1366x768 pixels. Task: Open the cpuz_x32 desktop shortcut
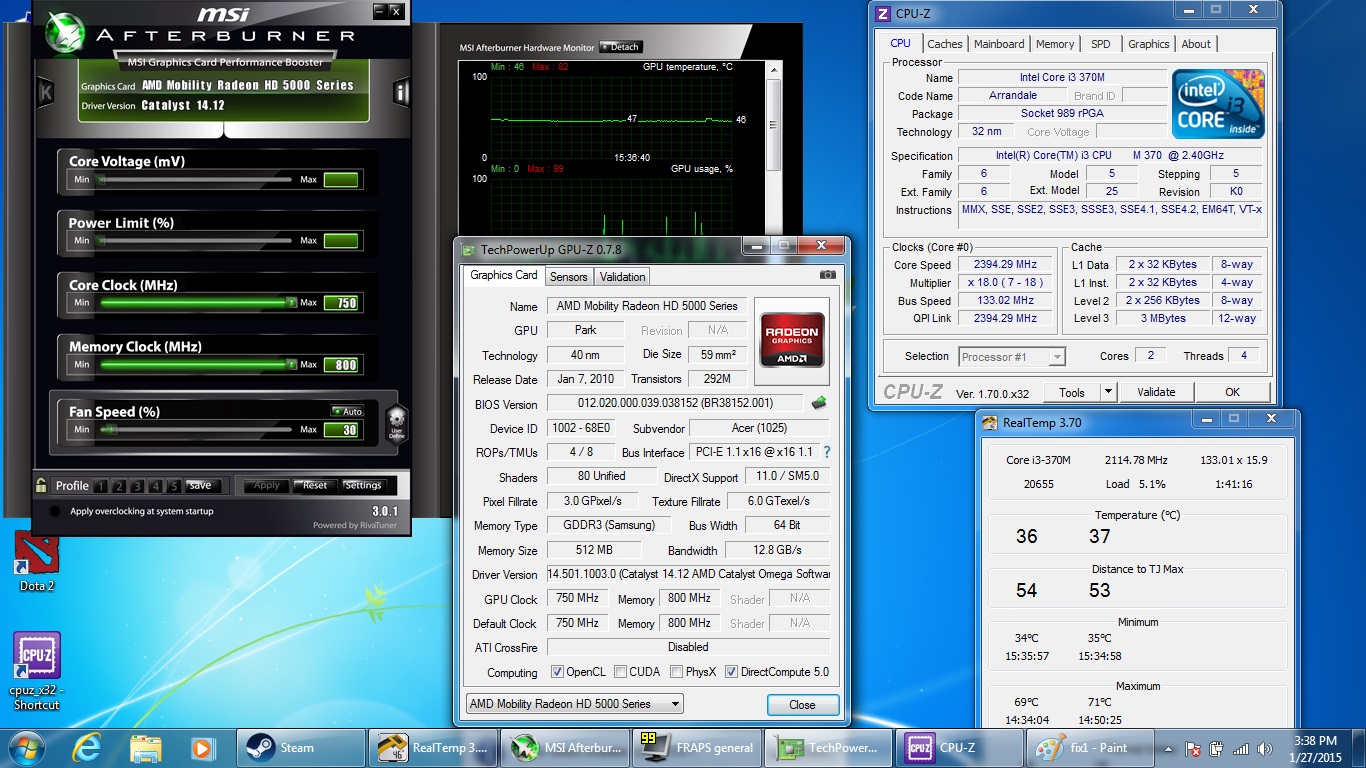tap(37, 671)
